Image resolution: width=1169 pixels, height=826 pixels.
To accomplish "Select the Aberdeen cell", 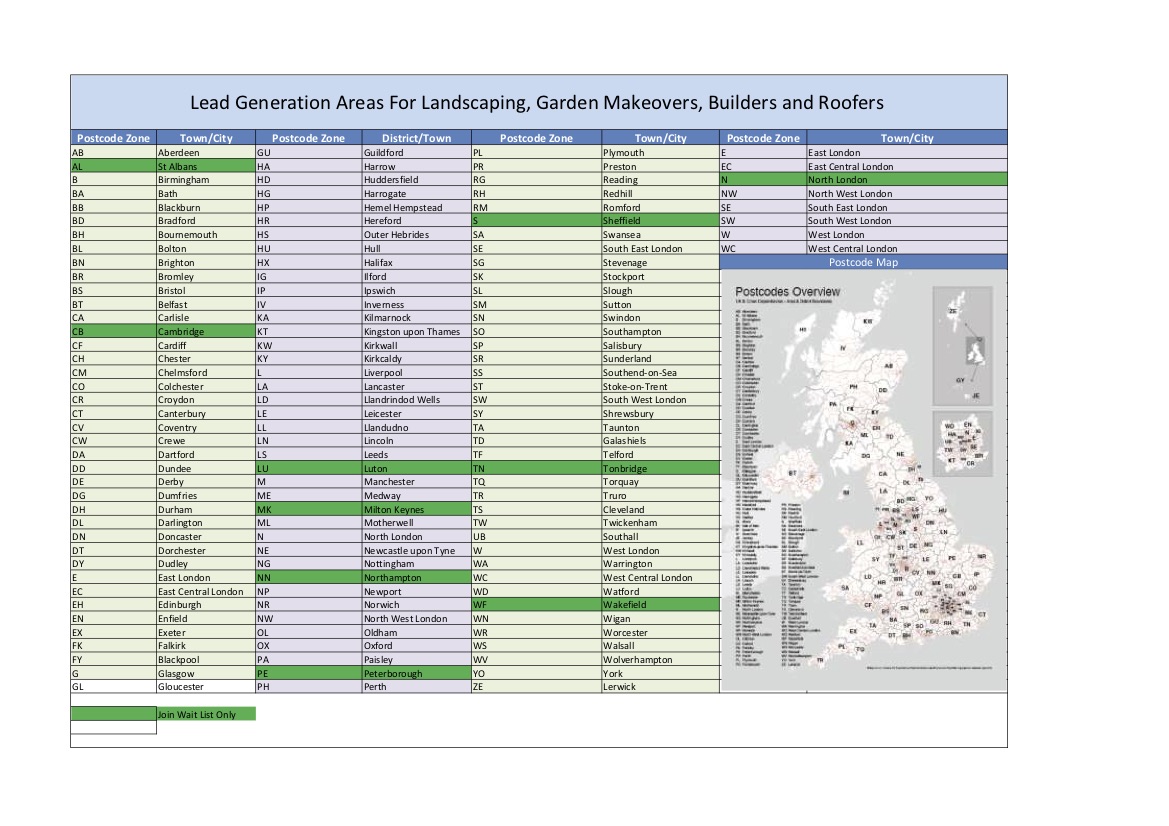I will coord(206,152).
